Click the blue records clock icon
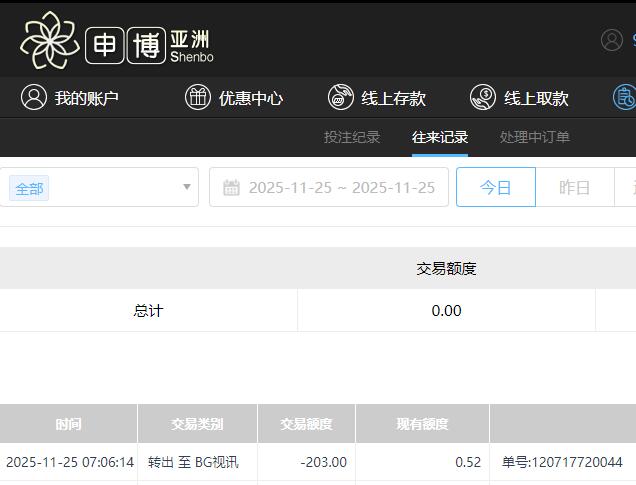The image size is (636, 485). click(625, 97)
